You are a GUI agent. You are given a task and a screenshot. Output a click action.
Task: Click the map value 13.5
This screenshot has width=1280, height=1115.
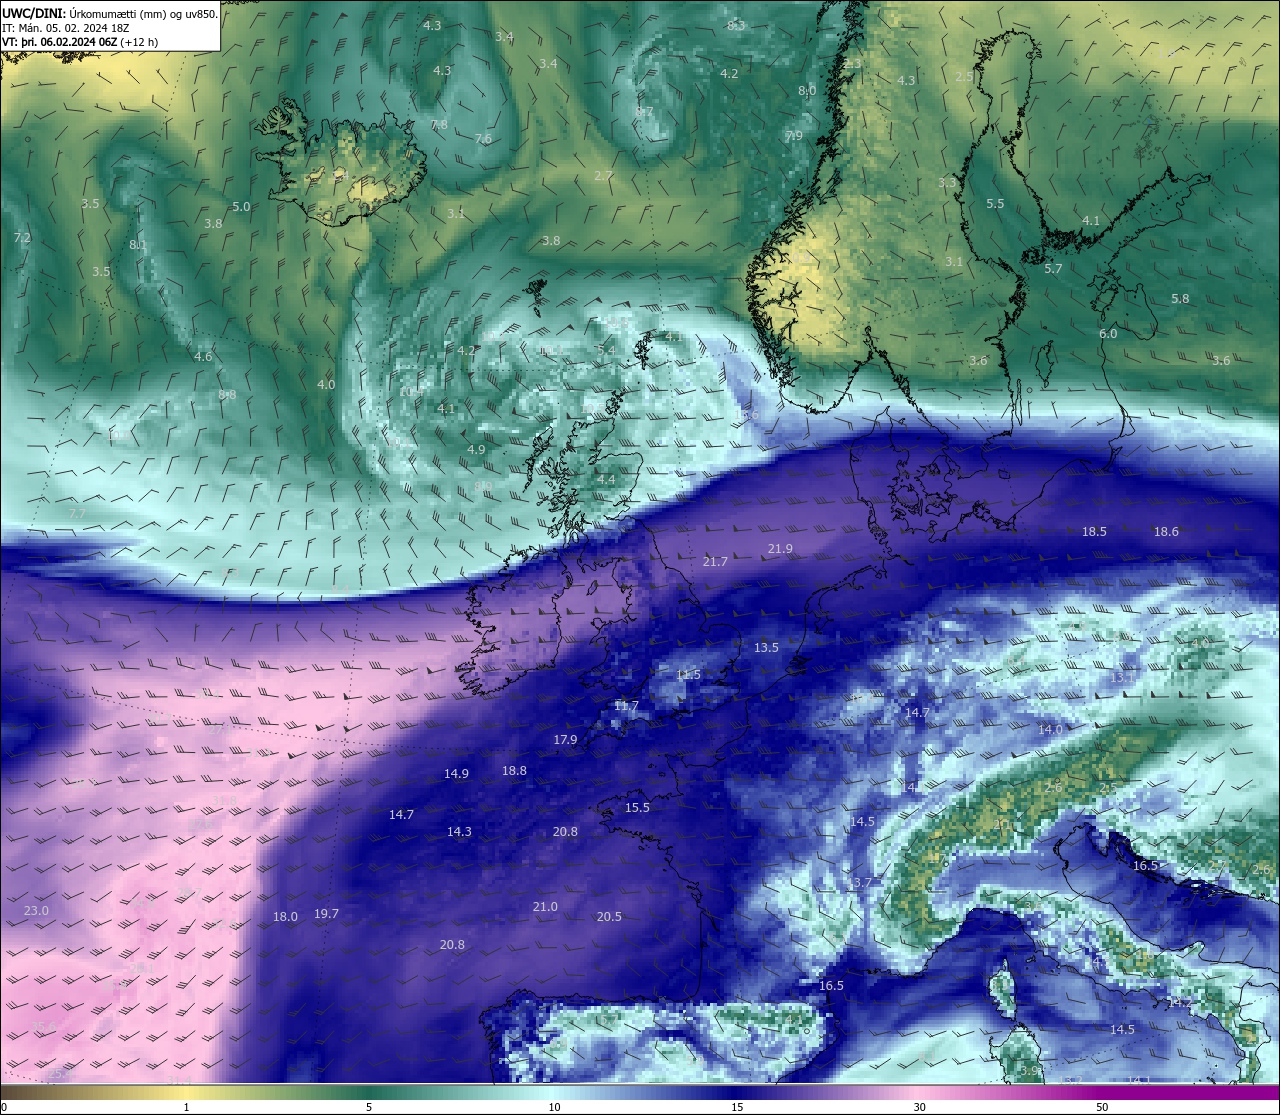(766, 647)
